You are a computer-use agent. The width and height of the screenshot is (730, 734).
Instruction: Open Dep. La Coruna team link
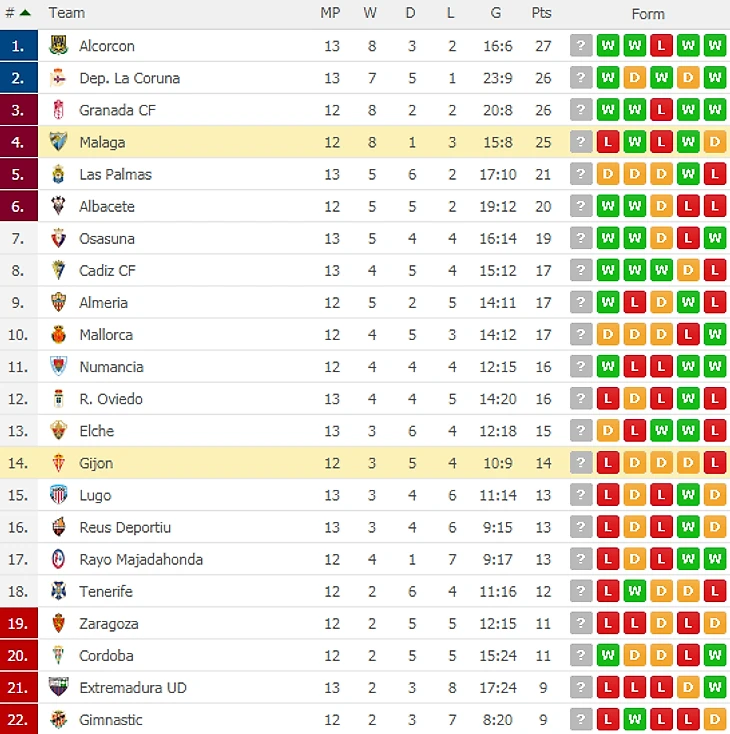[129, 78]
